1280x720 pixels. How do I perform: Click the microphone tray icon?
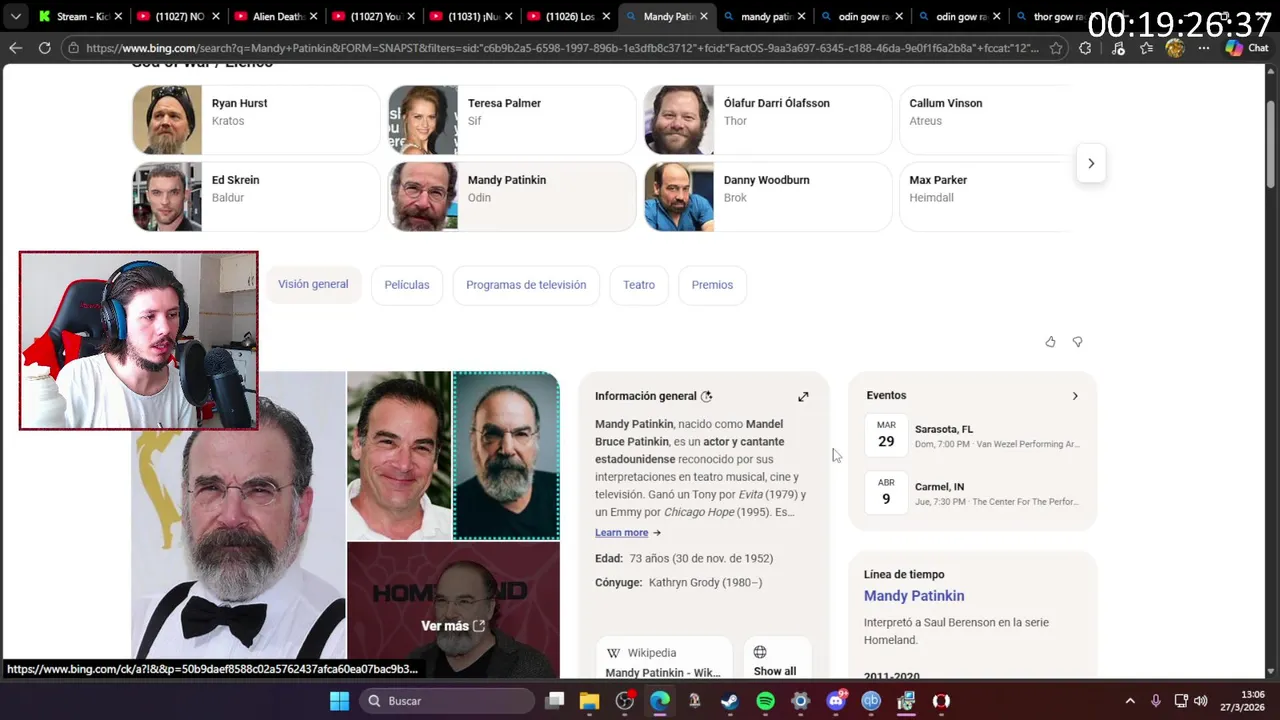(x=1156, y=701)
